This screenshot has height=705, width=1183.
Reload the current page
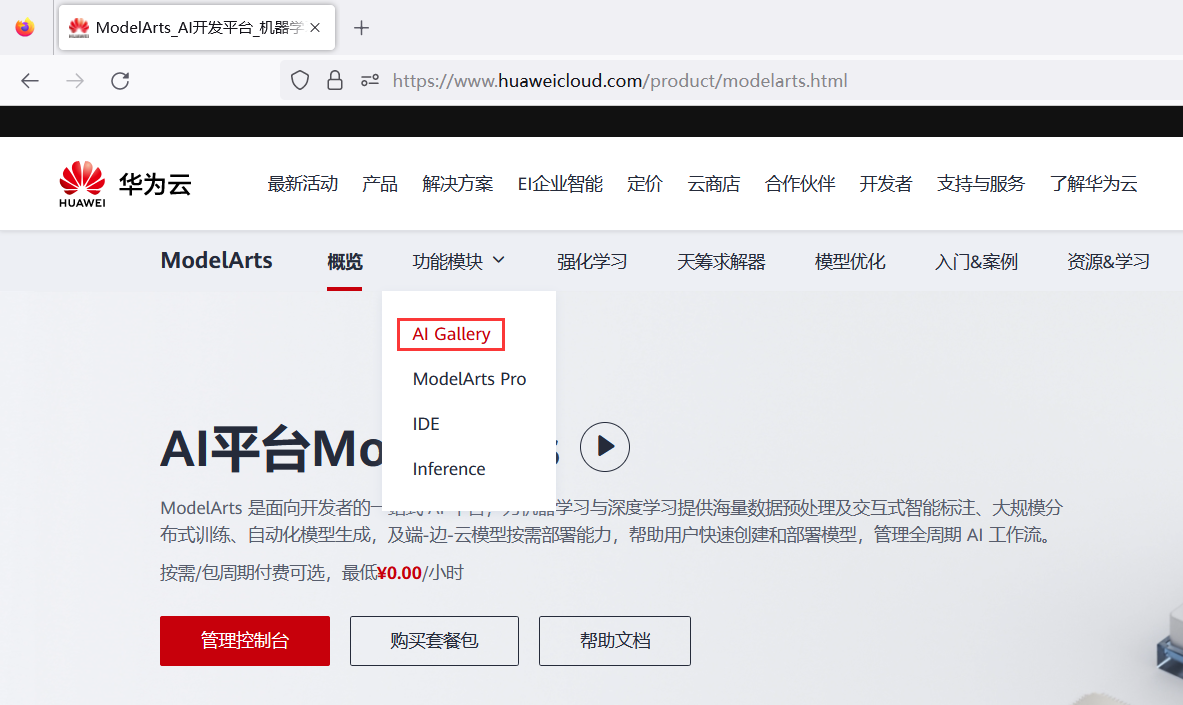pyautogui.click(x=120, y=80)
